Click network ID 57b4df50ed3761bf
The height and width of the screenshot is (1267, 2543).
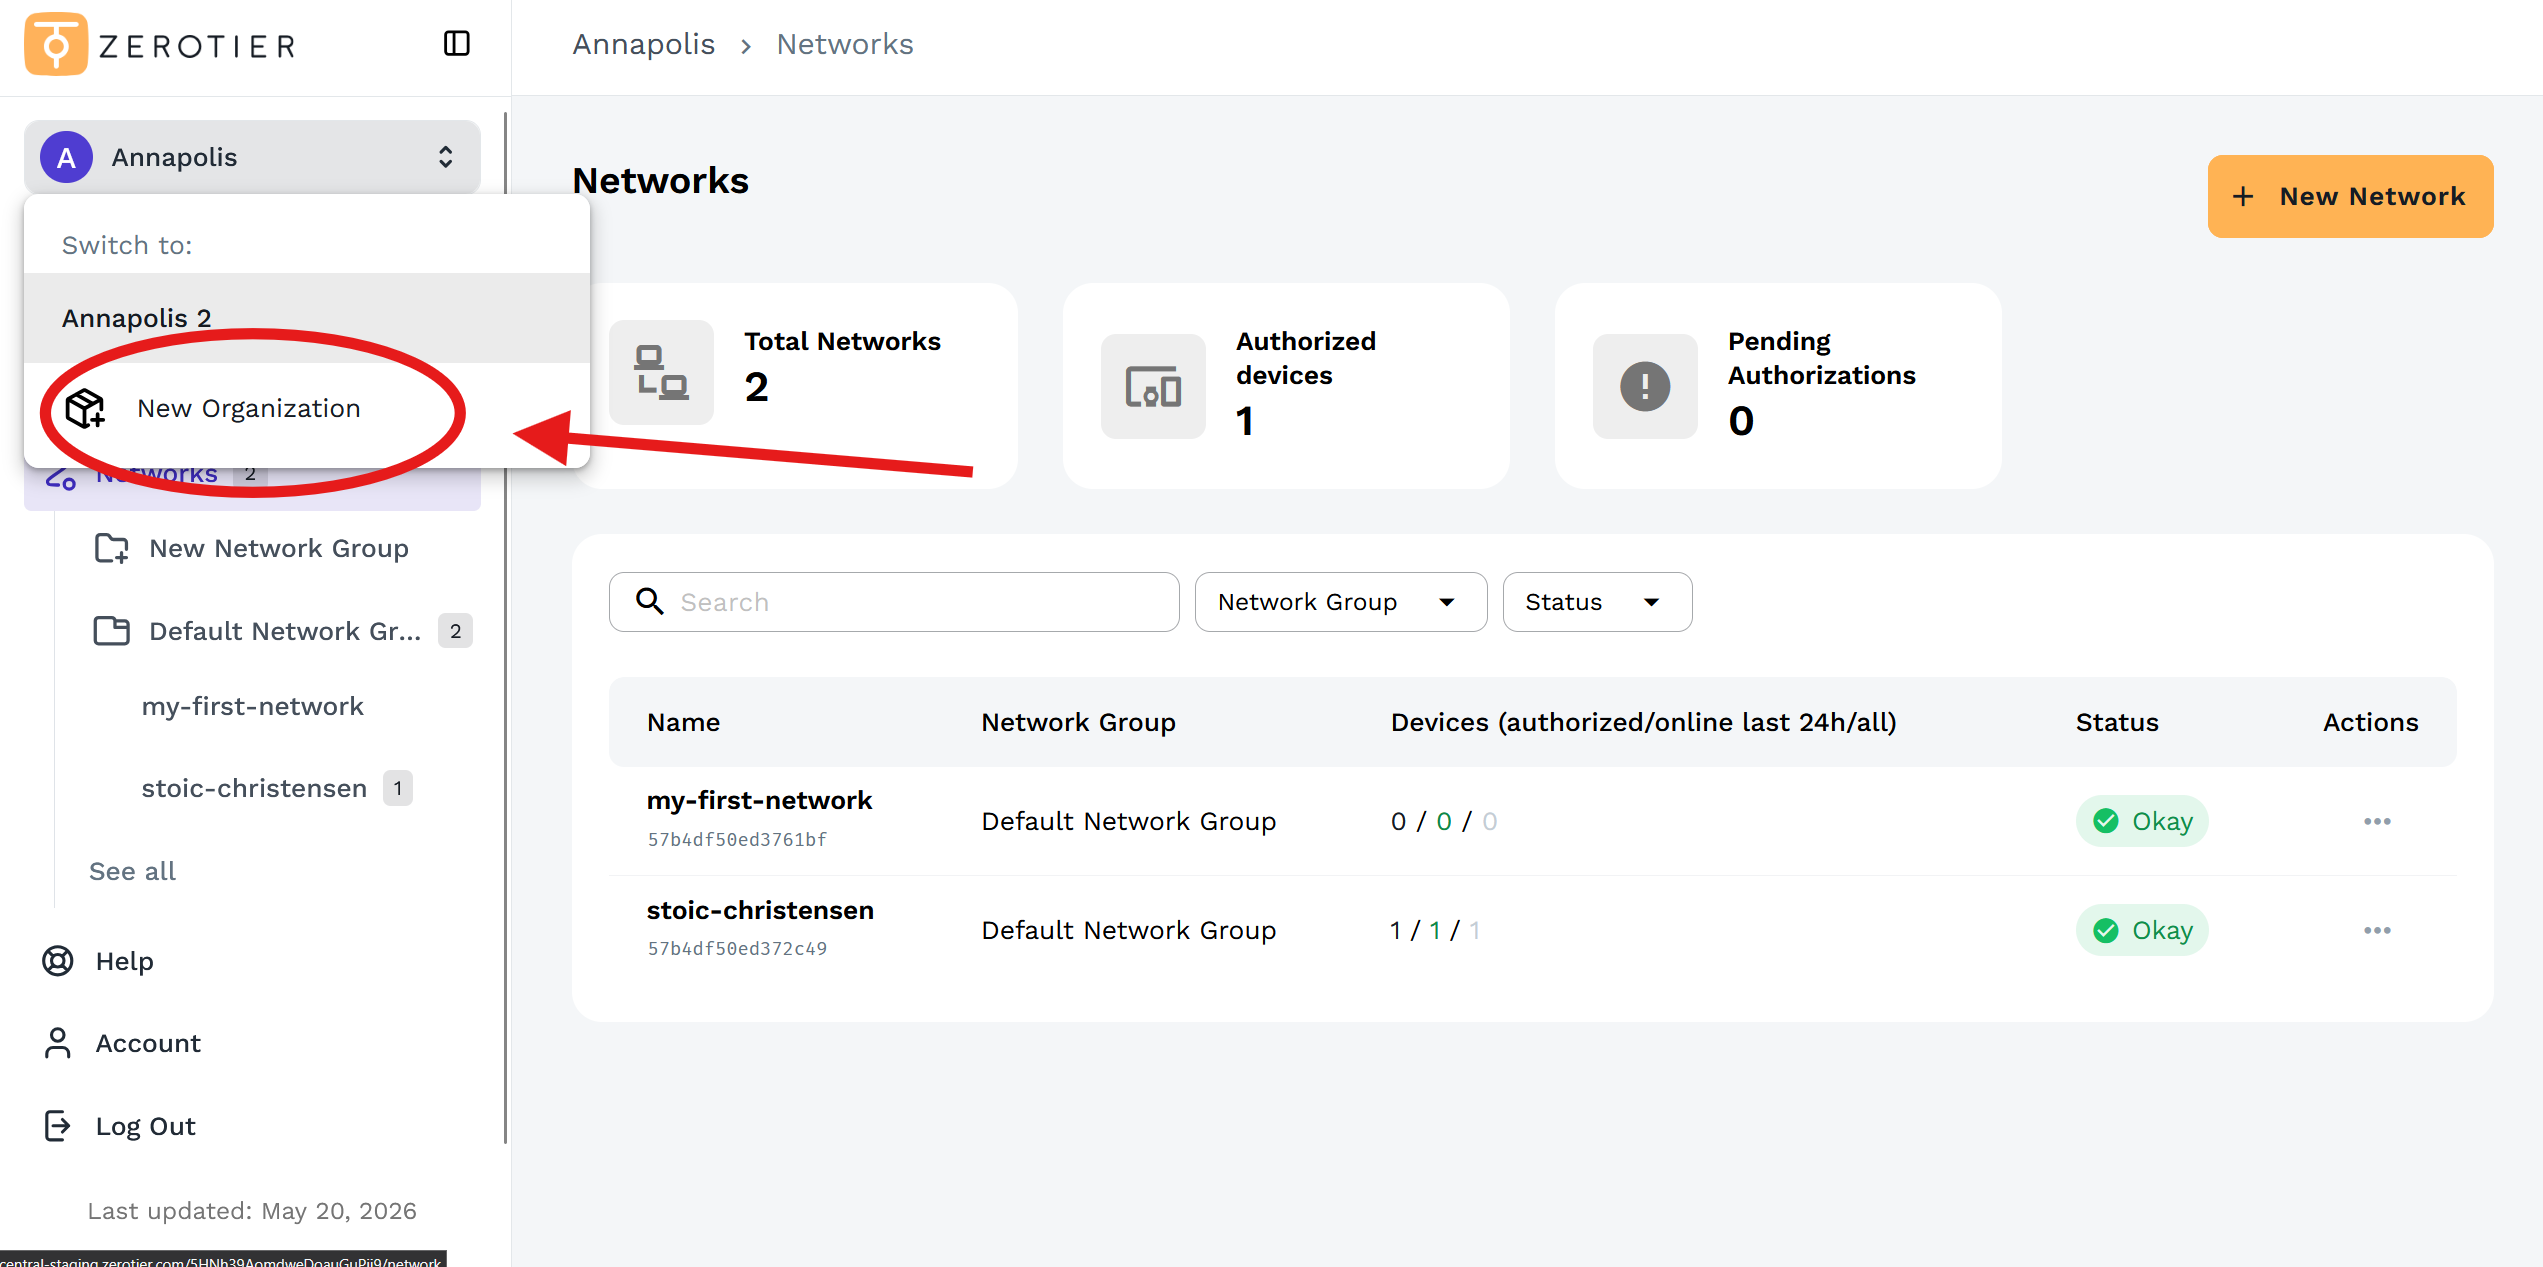point(737,839)
